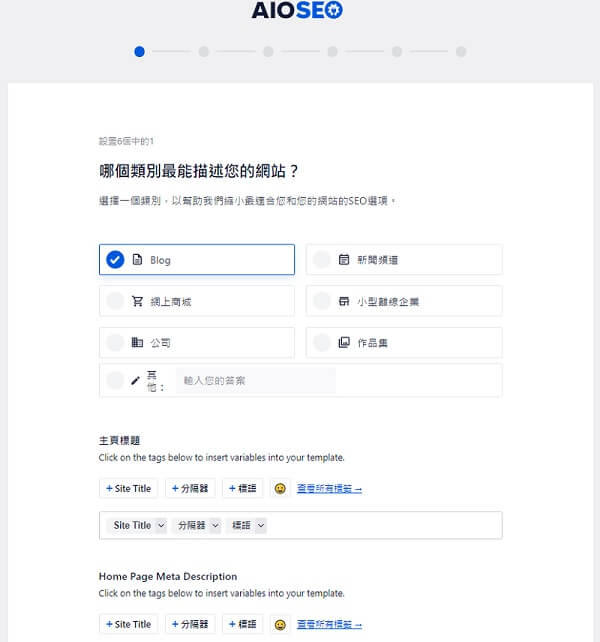
Task: Click the 作品集 portfolio icon
Action: 344,342
